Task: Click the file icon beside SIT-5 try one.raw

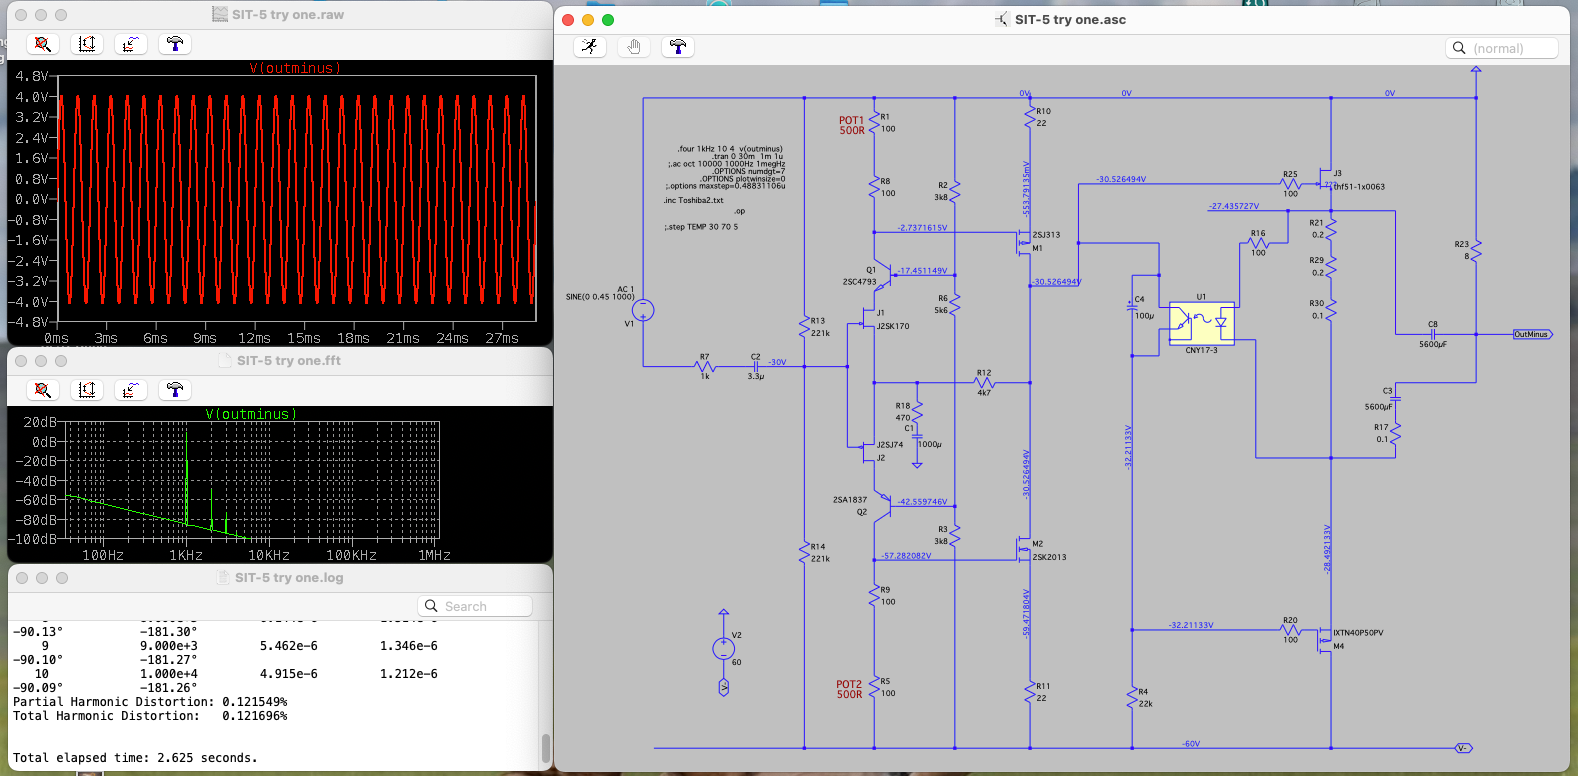Action: pos(220,15)
